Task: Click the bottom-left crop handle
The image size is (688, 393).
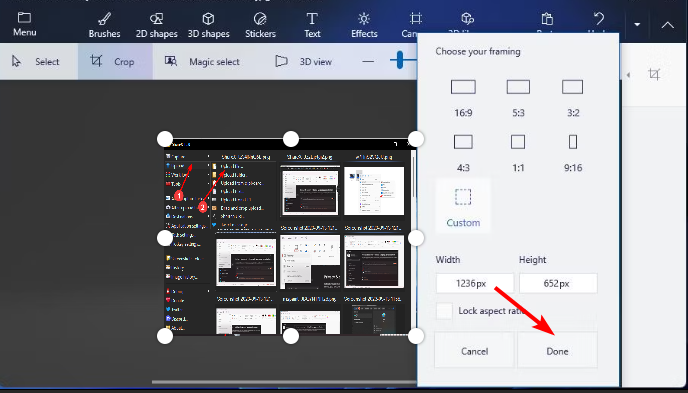Action: pyautogui.click(x=165, y=336)
